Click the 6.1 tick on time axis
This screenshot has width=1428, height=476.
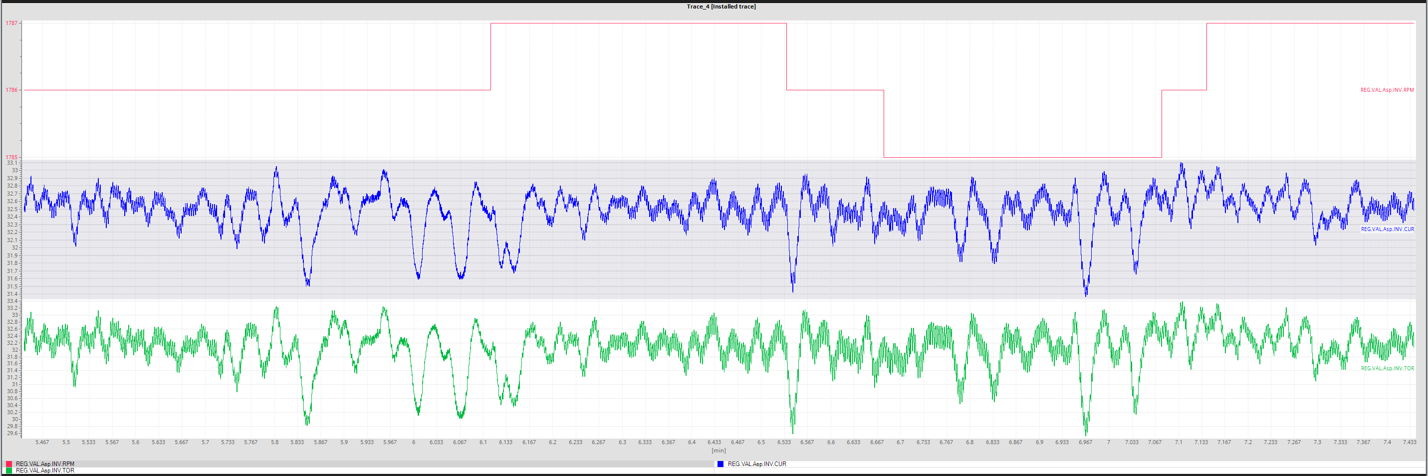coord(483,442)
